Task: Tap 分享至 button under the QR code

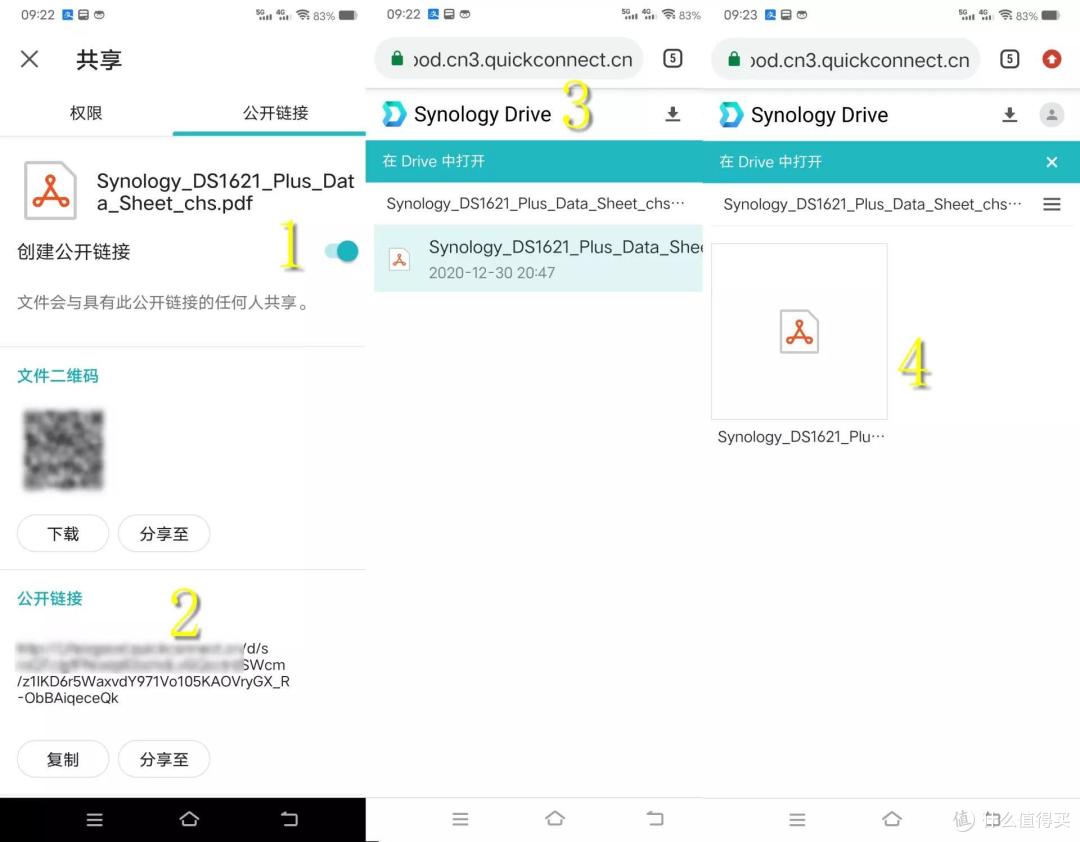Action: 164,533
